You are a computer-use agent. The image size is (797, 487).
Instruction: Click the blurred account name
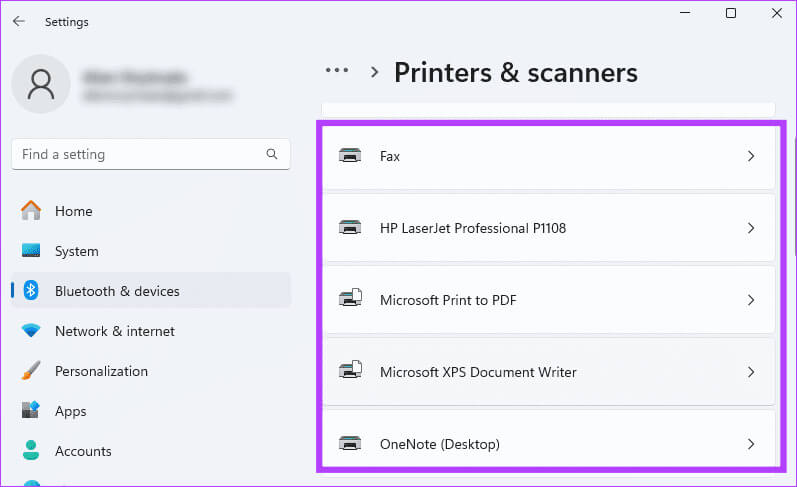(135, 77)
